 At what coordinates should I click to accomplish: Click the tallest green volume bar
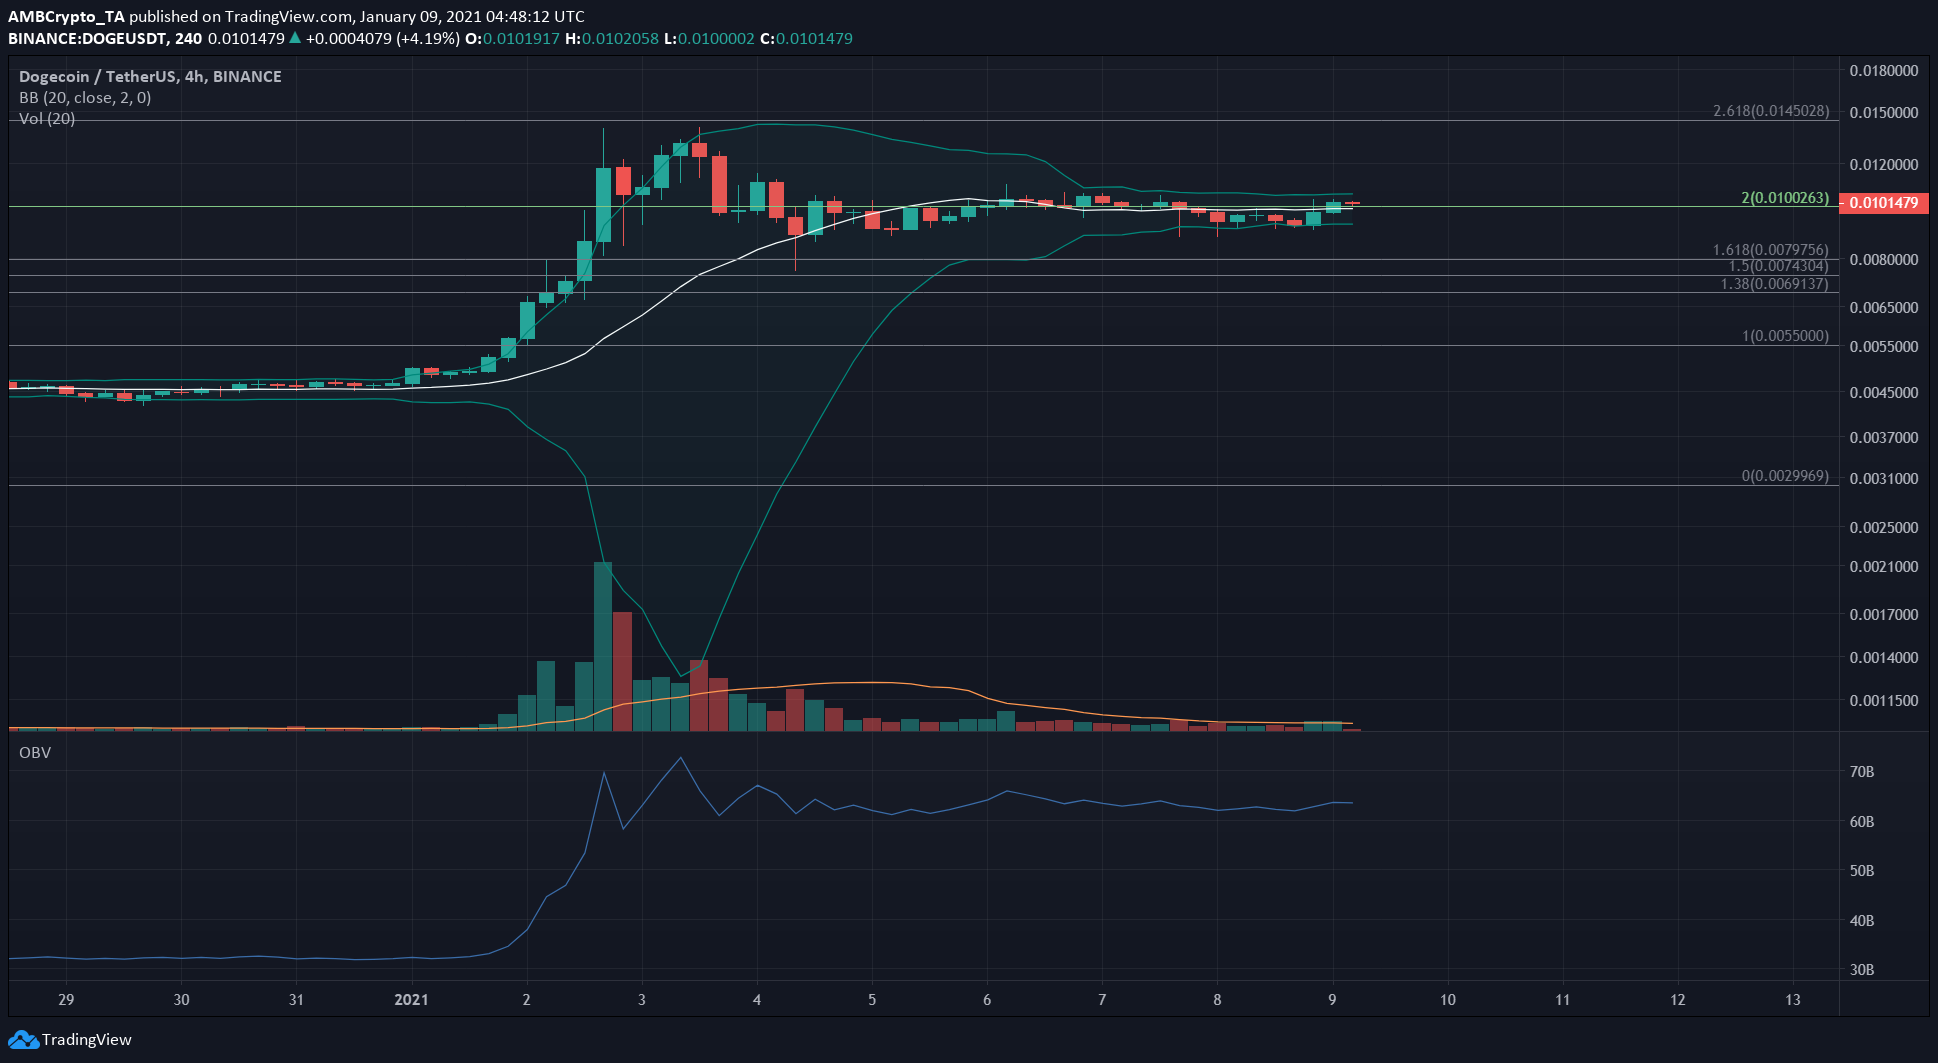click(x=603, y=646)
